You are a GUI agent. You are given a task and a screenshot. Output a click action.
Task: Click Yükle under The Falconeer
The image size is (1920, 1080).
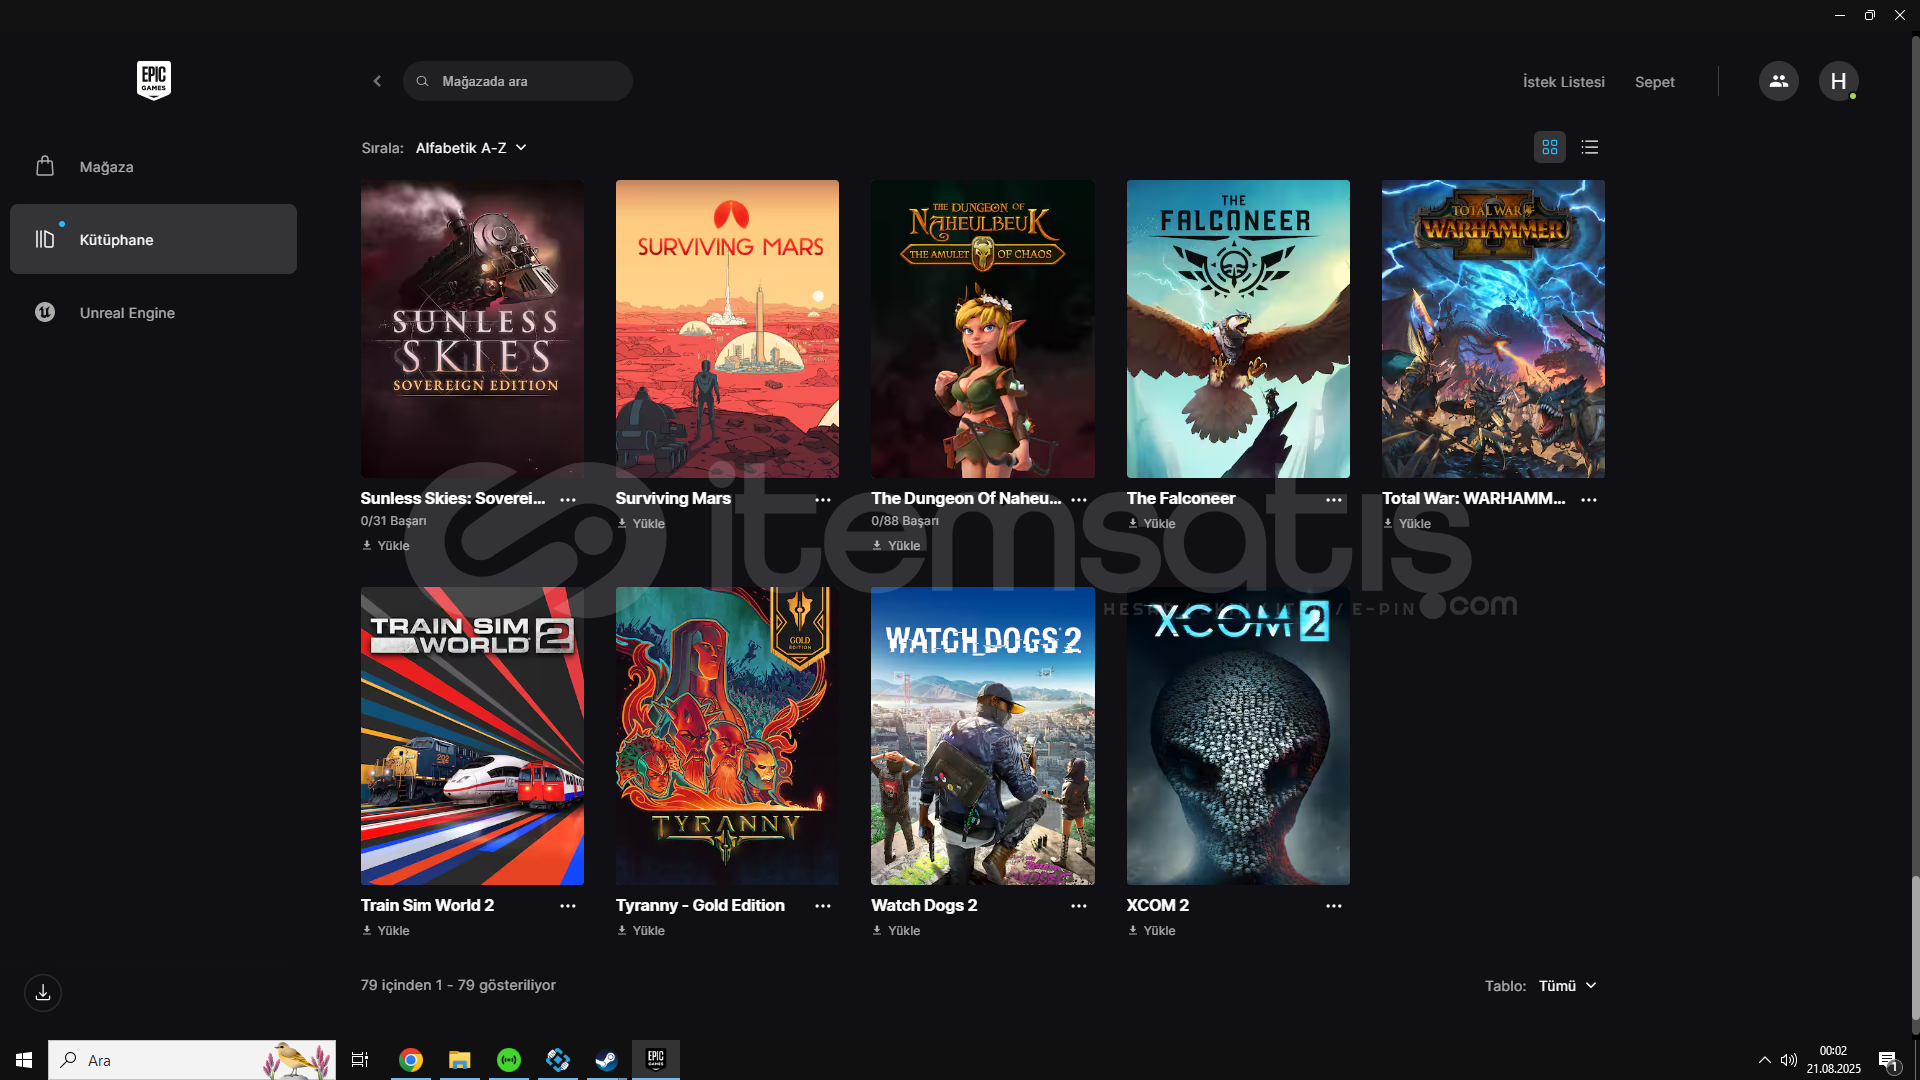[x=1152, y=524]
